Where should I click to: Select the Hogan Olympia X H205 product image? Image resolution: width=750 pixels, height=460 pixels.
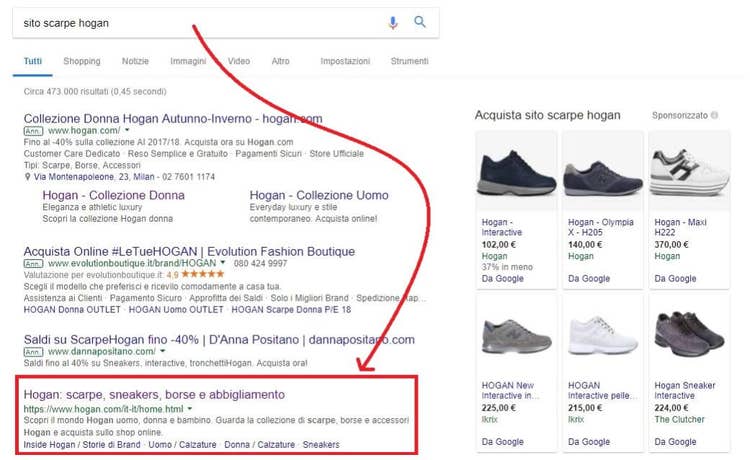click(x=603, y=173)
